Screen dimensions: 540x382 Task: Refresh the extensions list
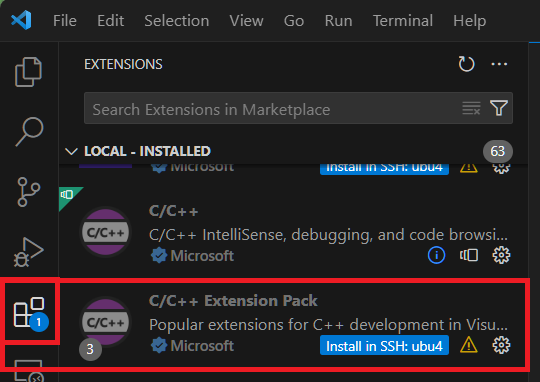[466, 64]
